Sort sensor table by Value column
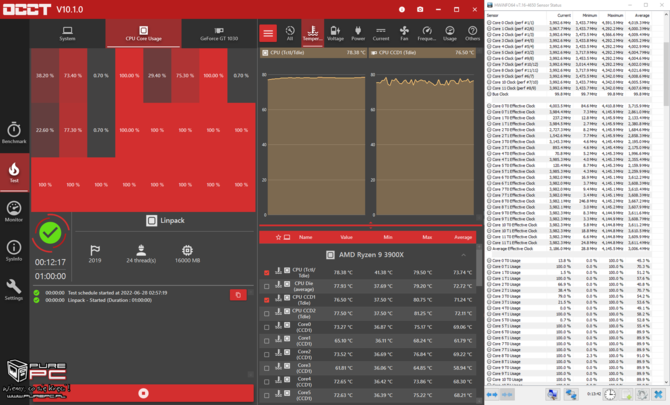 347,237
